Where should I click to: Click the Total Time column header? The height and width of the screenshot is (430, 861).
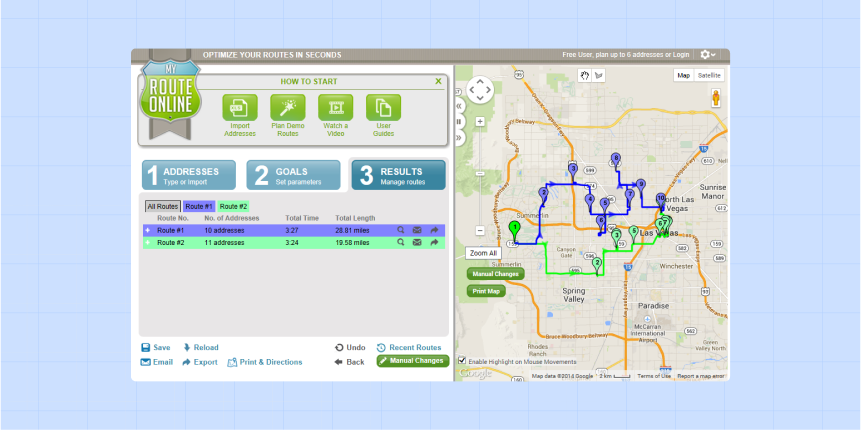coord(302,218)
